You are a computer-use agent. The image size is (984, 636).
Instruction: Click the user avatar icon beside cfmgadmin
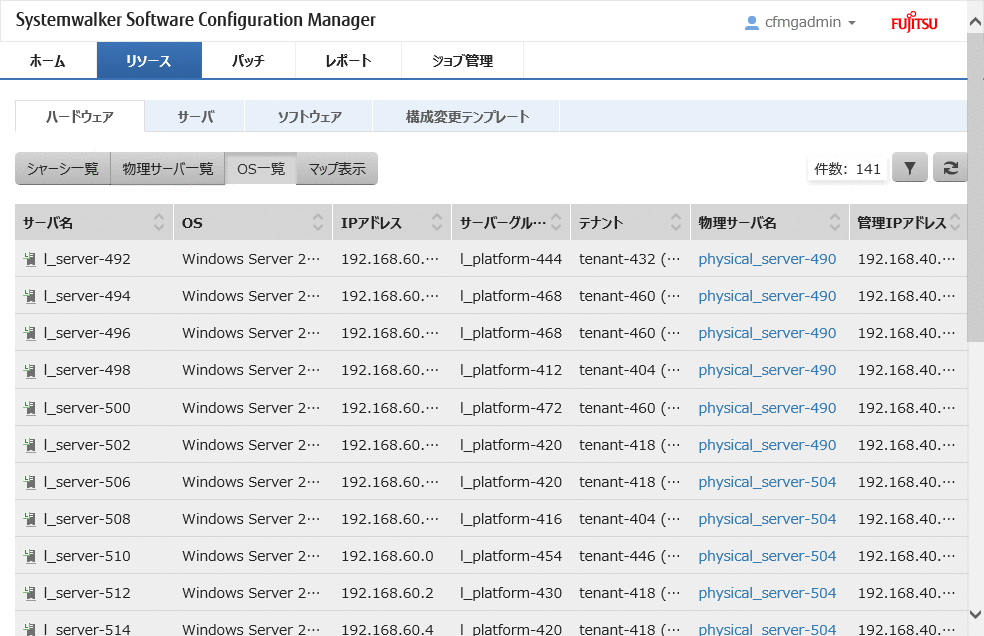(x=751, y=23)
